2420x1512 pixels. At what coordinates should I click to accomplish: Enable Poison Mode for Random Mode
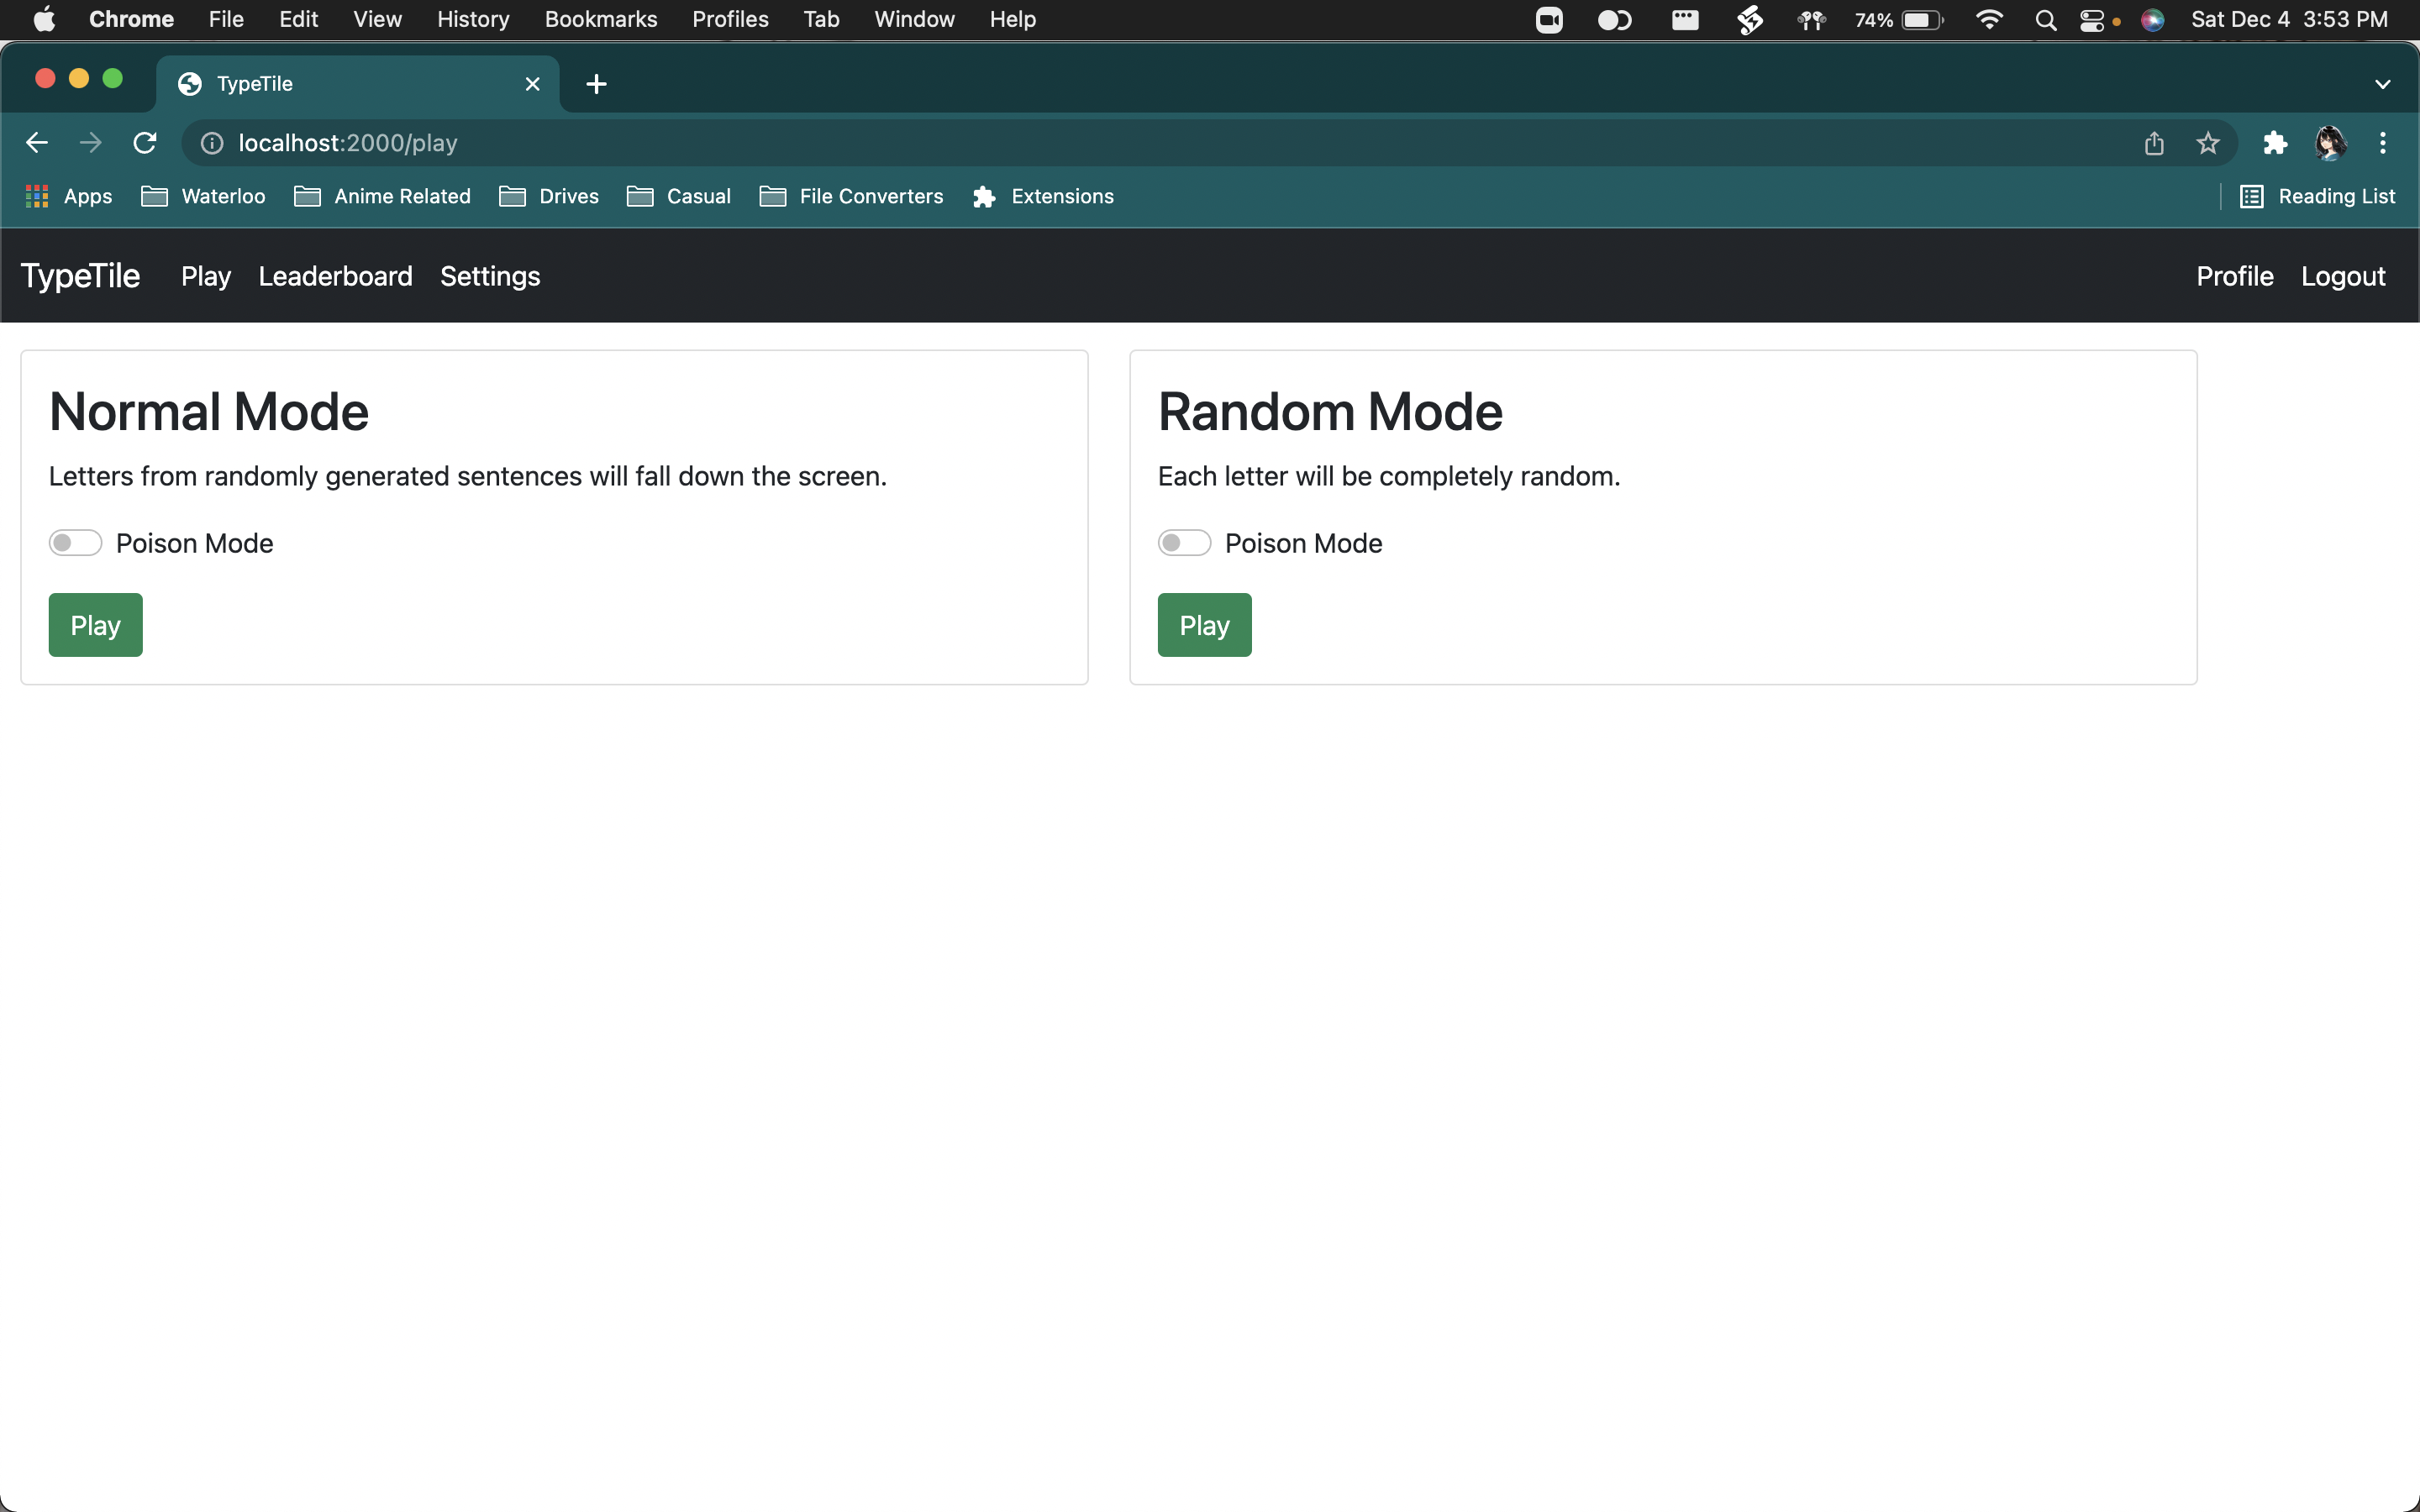[x=1184, y=543]
